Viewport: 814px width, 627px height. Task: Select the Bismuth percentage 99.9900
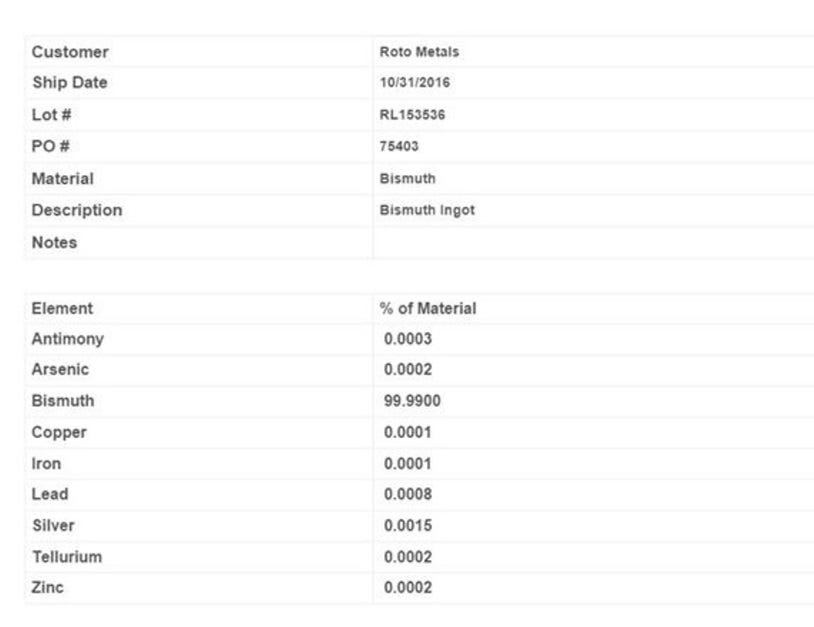(x=412, y=401)
